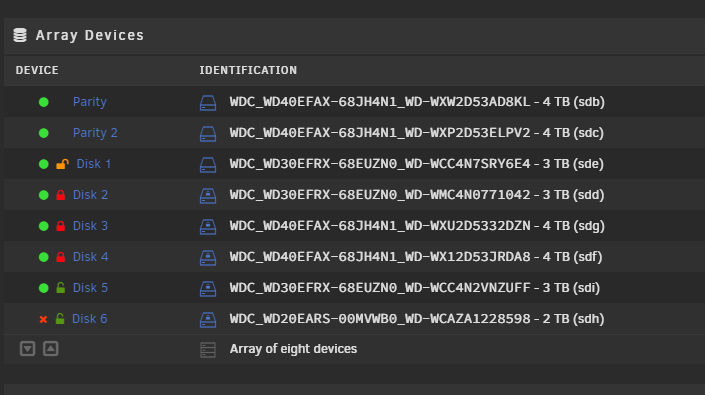Screen dimensions: 705x395
Task: Click the up arrow button below the device list
Action: point(51,349)
